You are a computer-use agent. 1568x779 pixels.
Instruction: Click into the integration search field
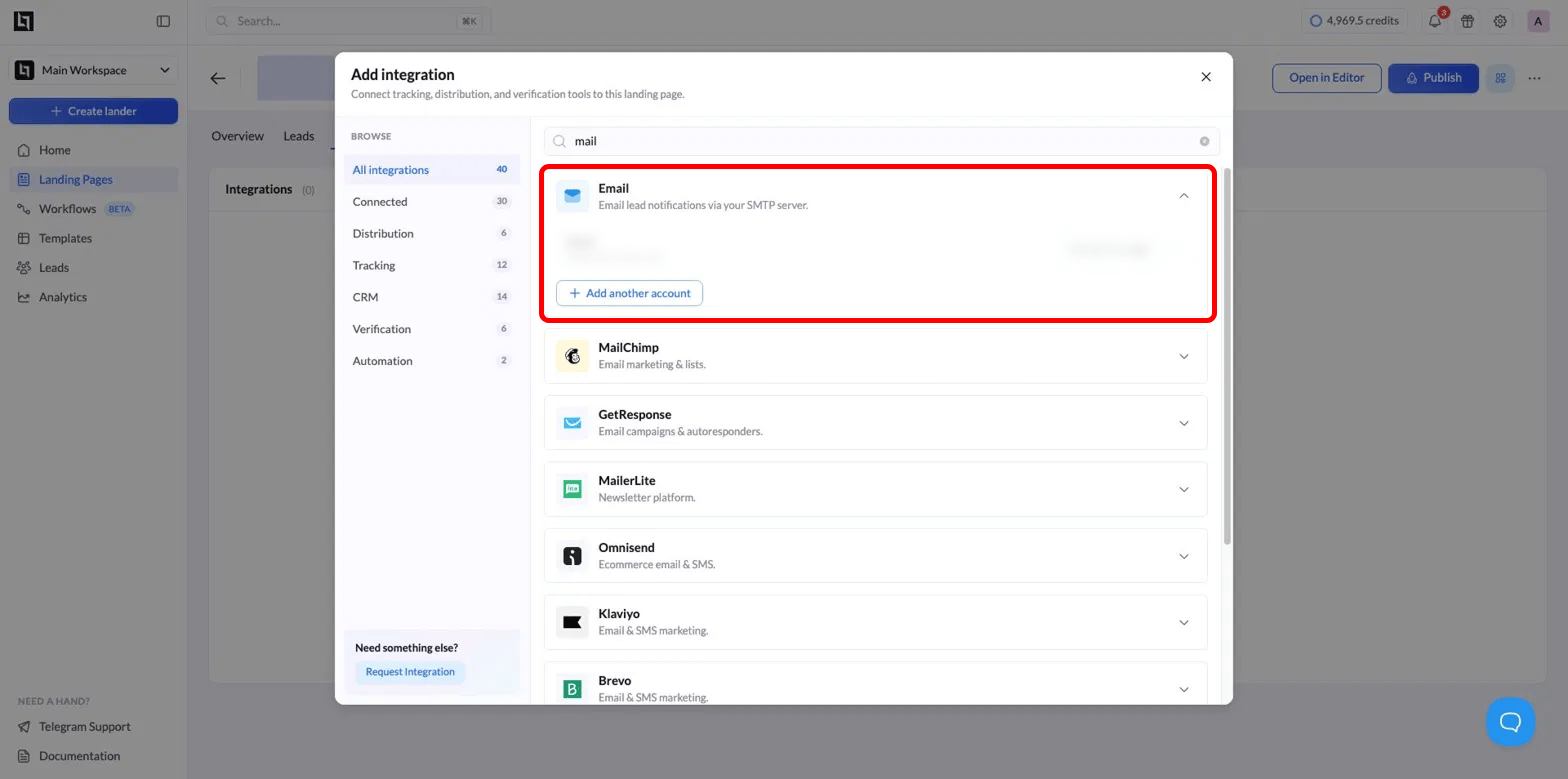click(882, 141)
